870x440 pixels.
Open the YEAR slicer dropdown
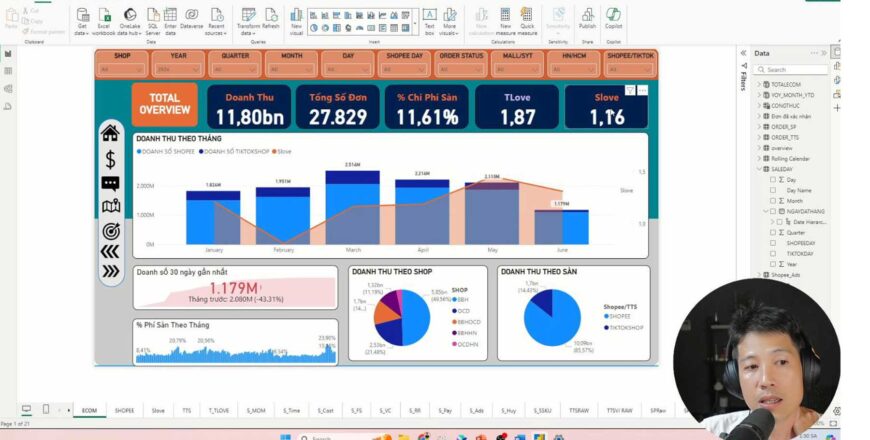tap(178, 69)
